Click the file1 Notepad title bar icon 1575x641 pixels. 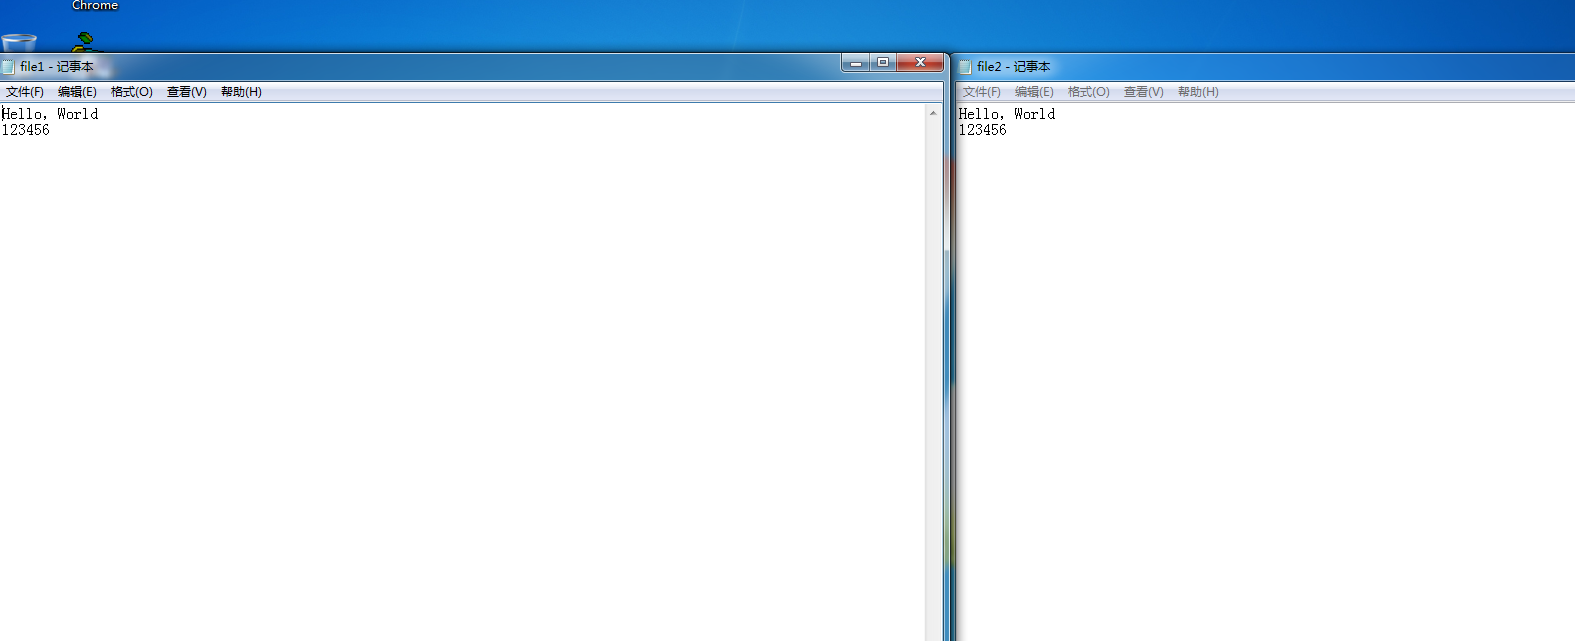tap(8, 67)
